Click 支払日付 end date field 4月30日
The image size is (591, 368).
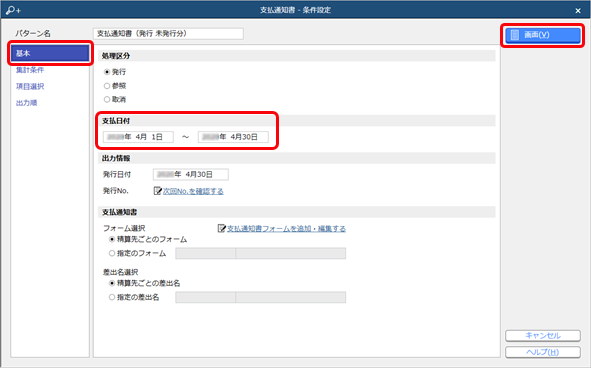(233, 137)
